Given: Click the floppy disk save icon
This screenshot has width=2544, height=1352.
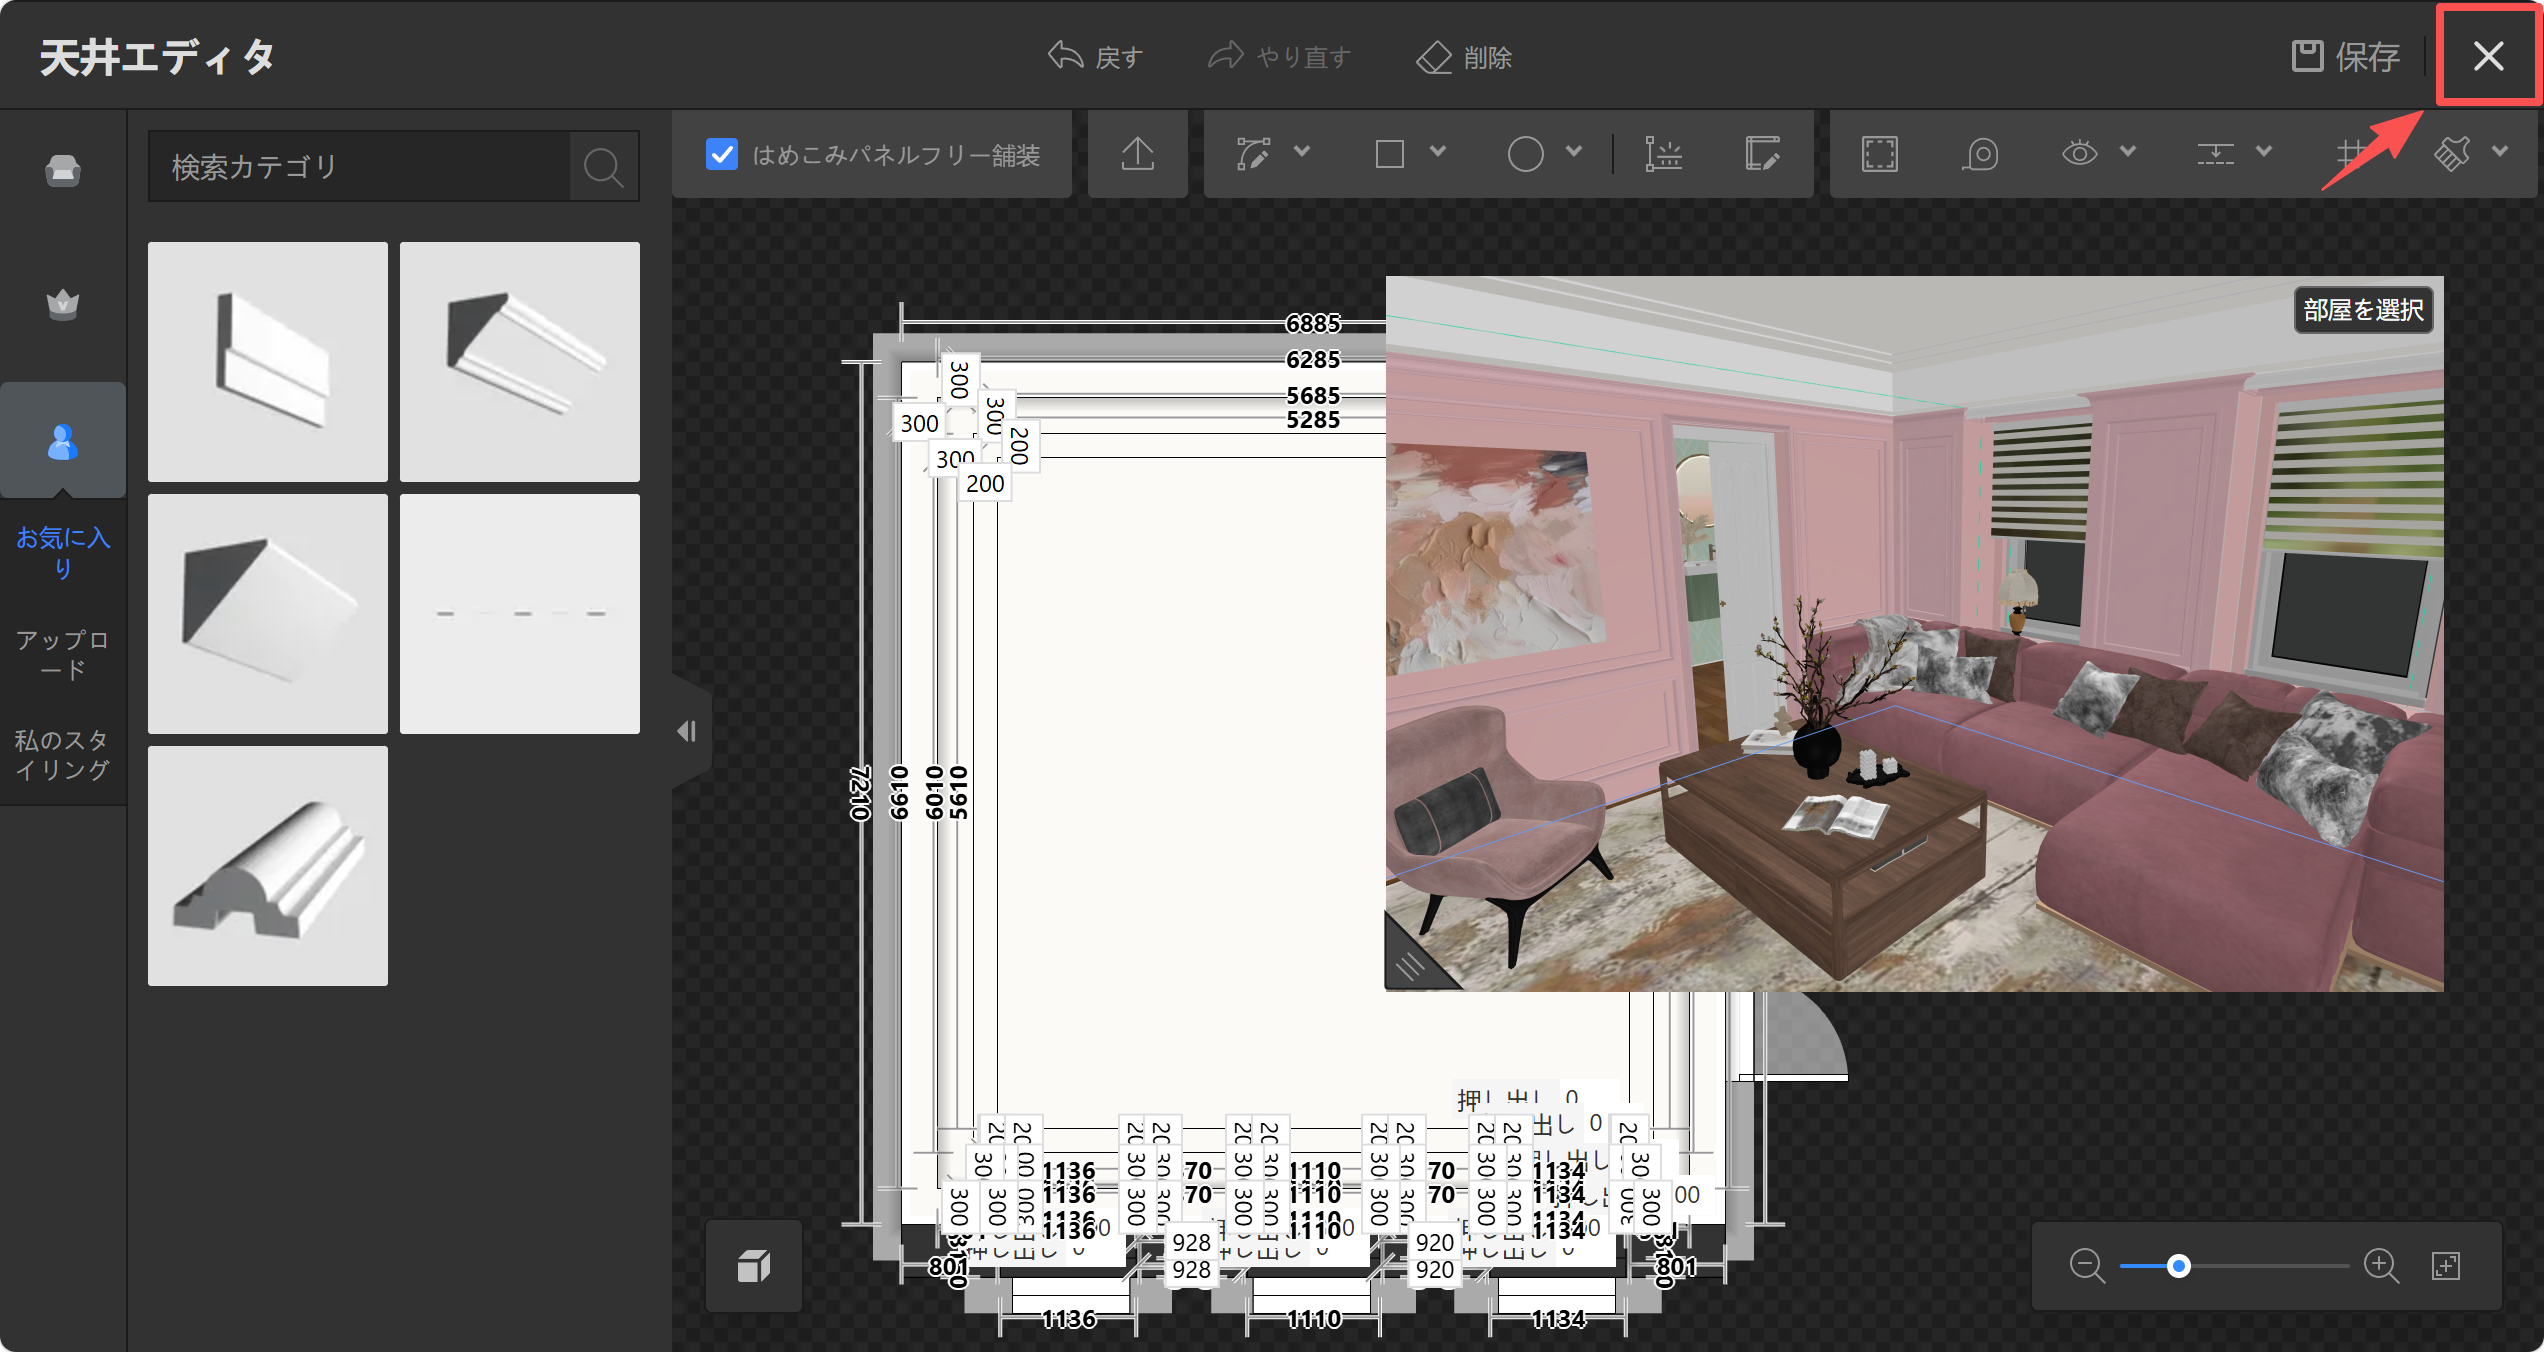Looking at the screenshot, I should (x=2308, y=56).
